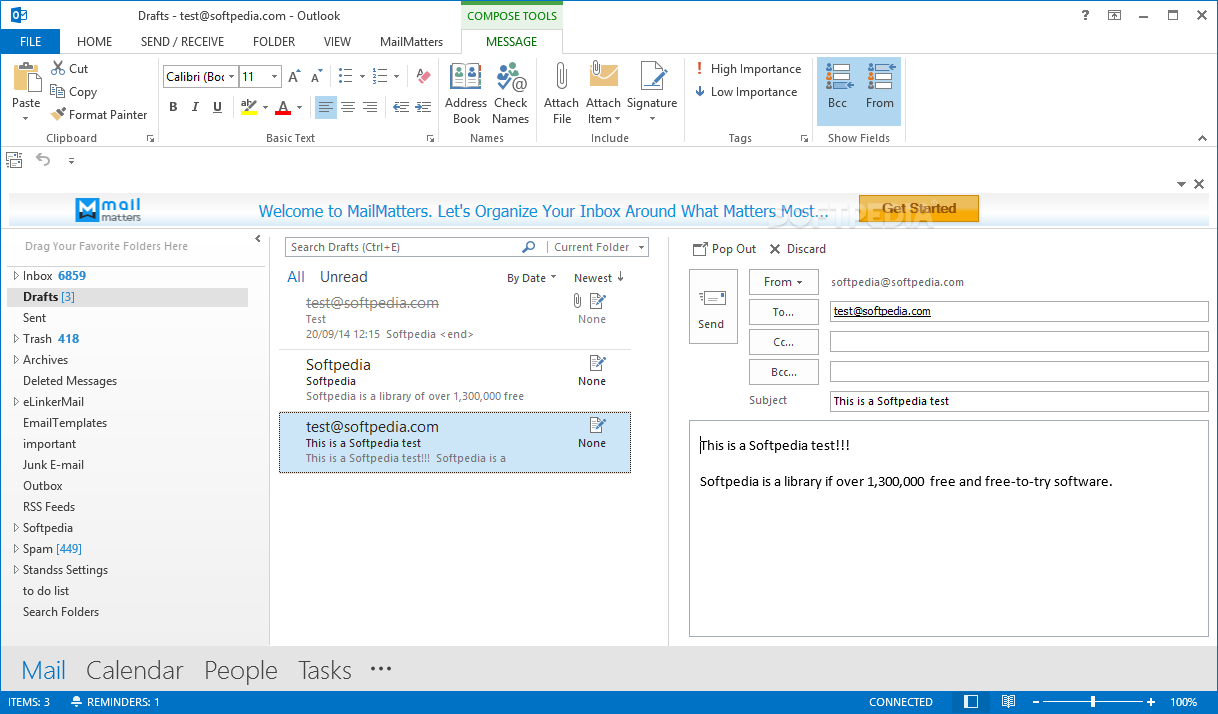Expand the Inbox folder
Screen dimensions: 1218x714
point(16,276)
